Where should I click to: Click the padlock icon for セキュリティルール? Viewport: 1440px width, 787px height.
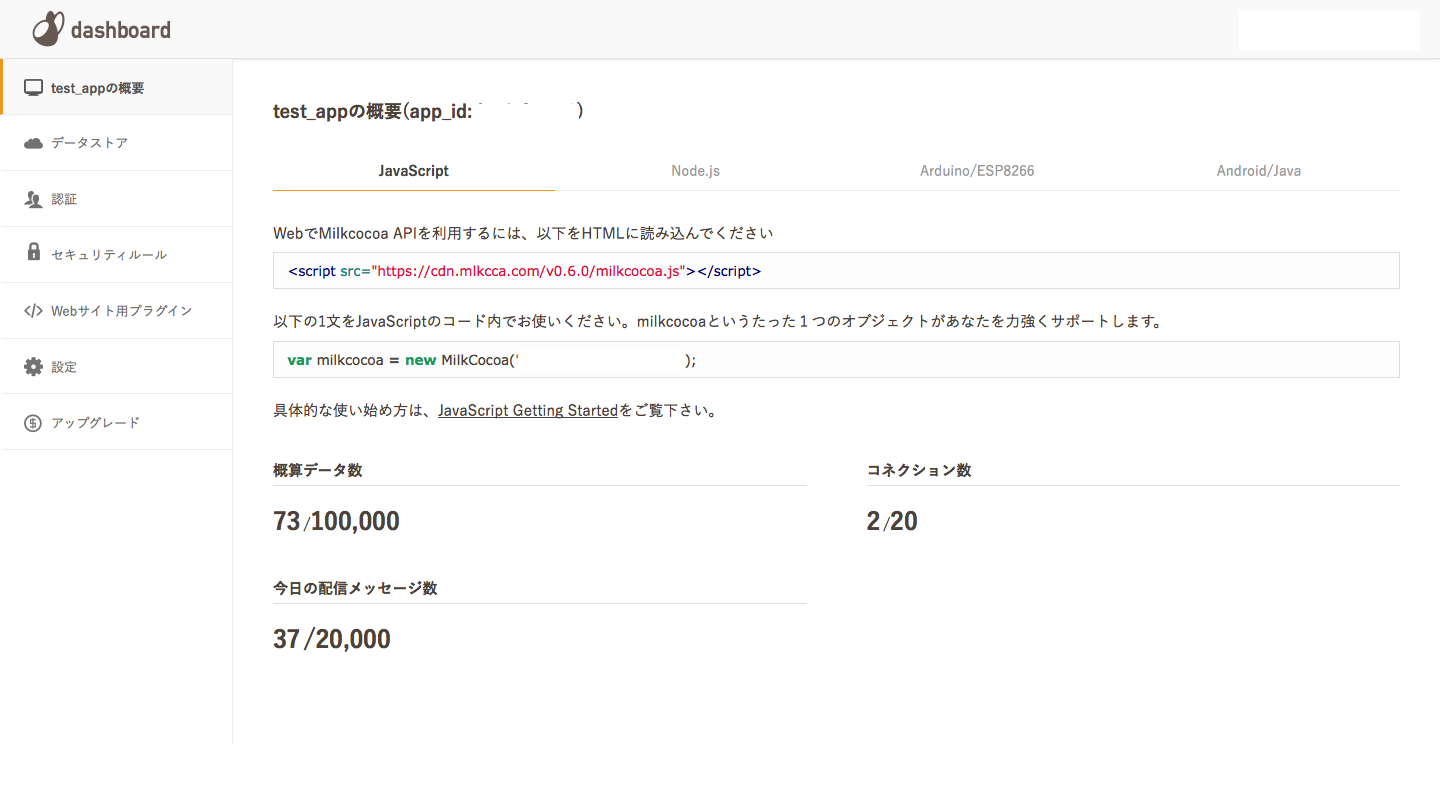pyautogui.click(x=33, y=252)
